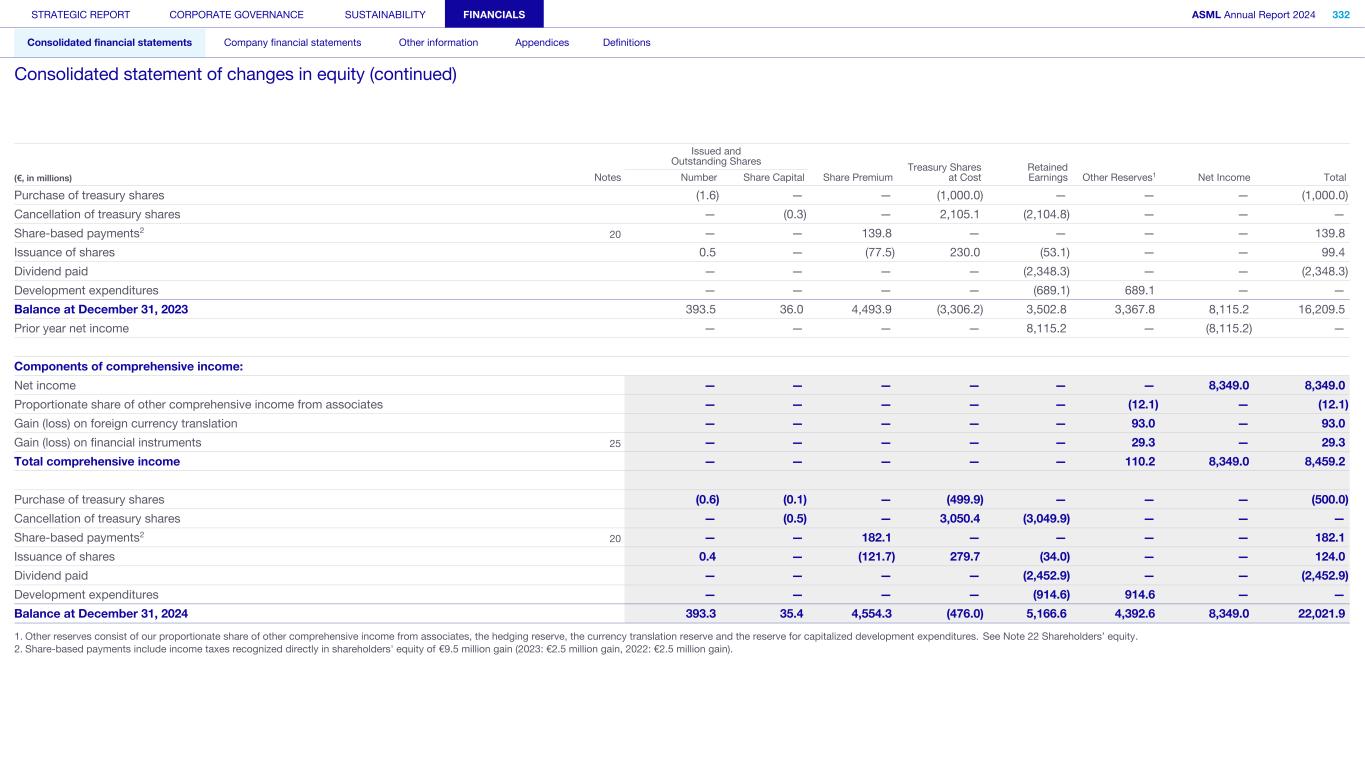Image resolution: width=1365 pixels, height=769 pixels.
Task: Open the Definitions sub-tab
Action: tap(626, 43)
